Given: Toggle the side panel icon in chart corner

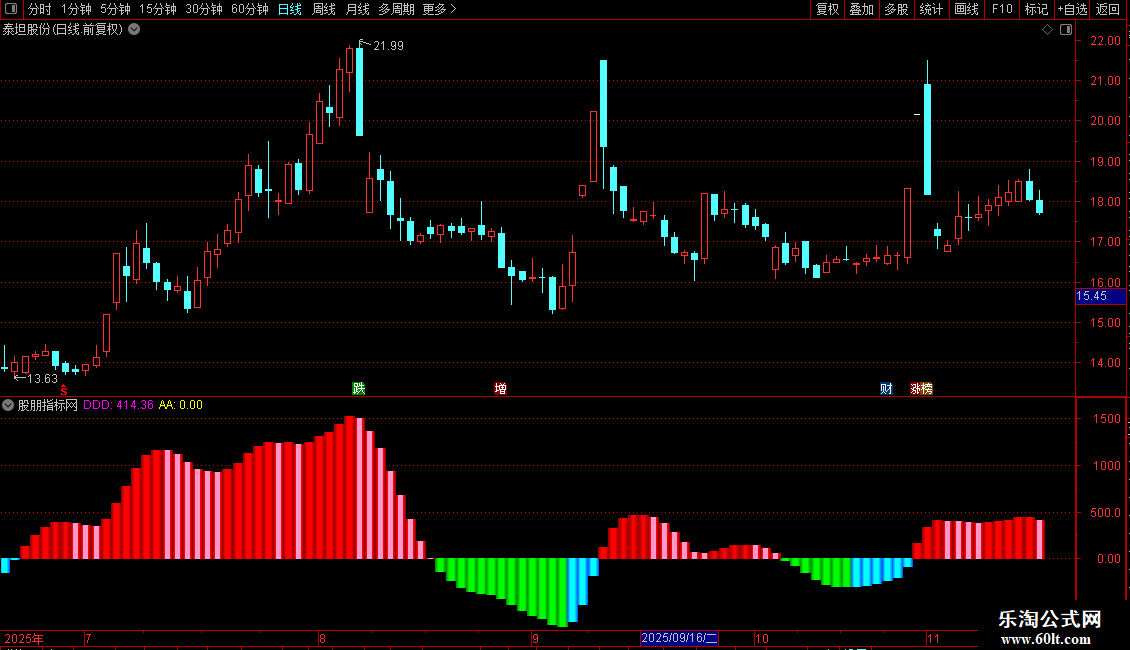Looking at the screenshot, I should pos(1066,30).
